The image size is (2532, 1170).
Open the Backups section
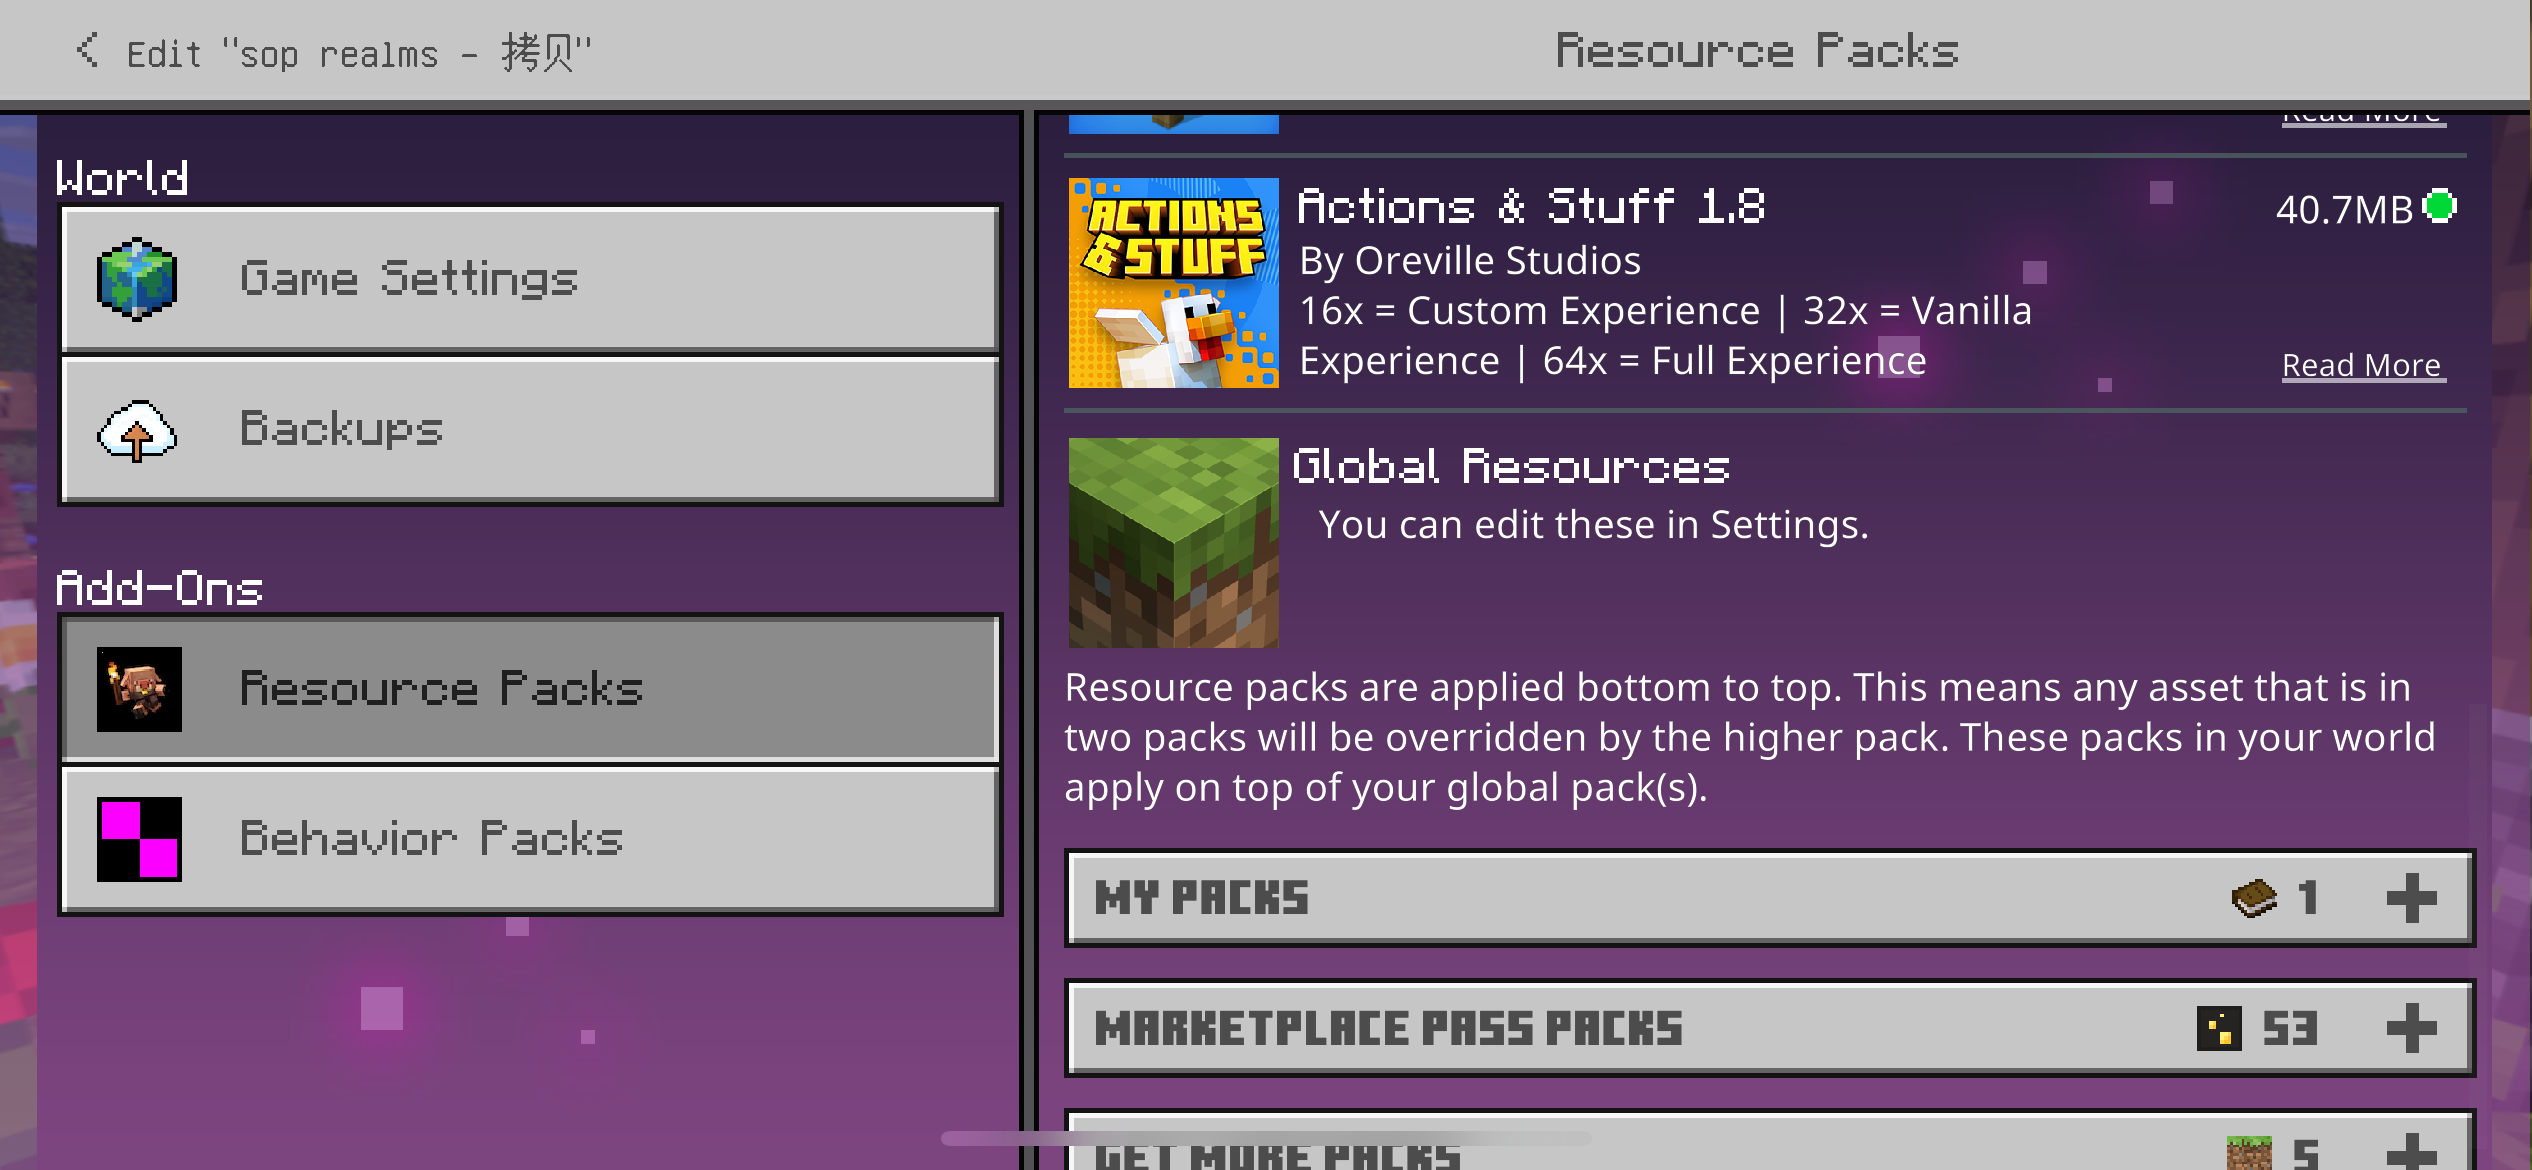coord(530,430)
